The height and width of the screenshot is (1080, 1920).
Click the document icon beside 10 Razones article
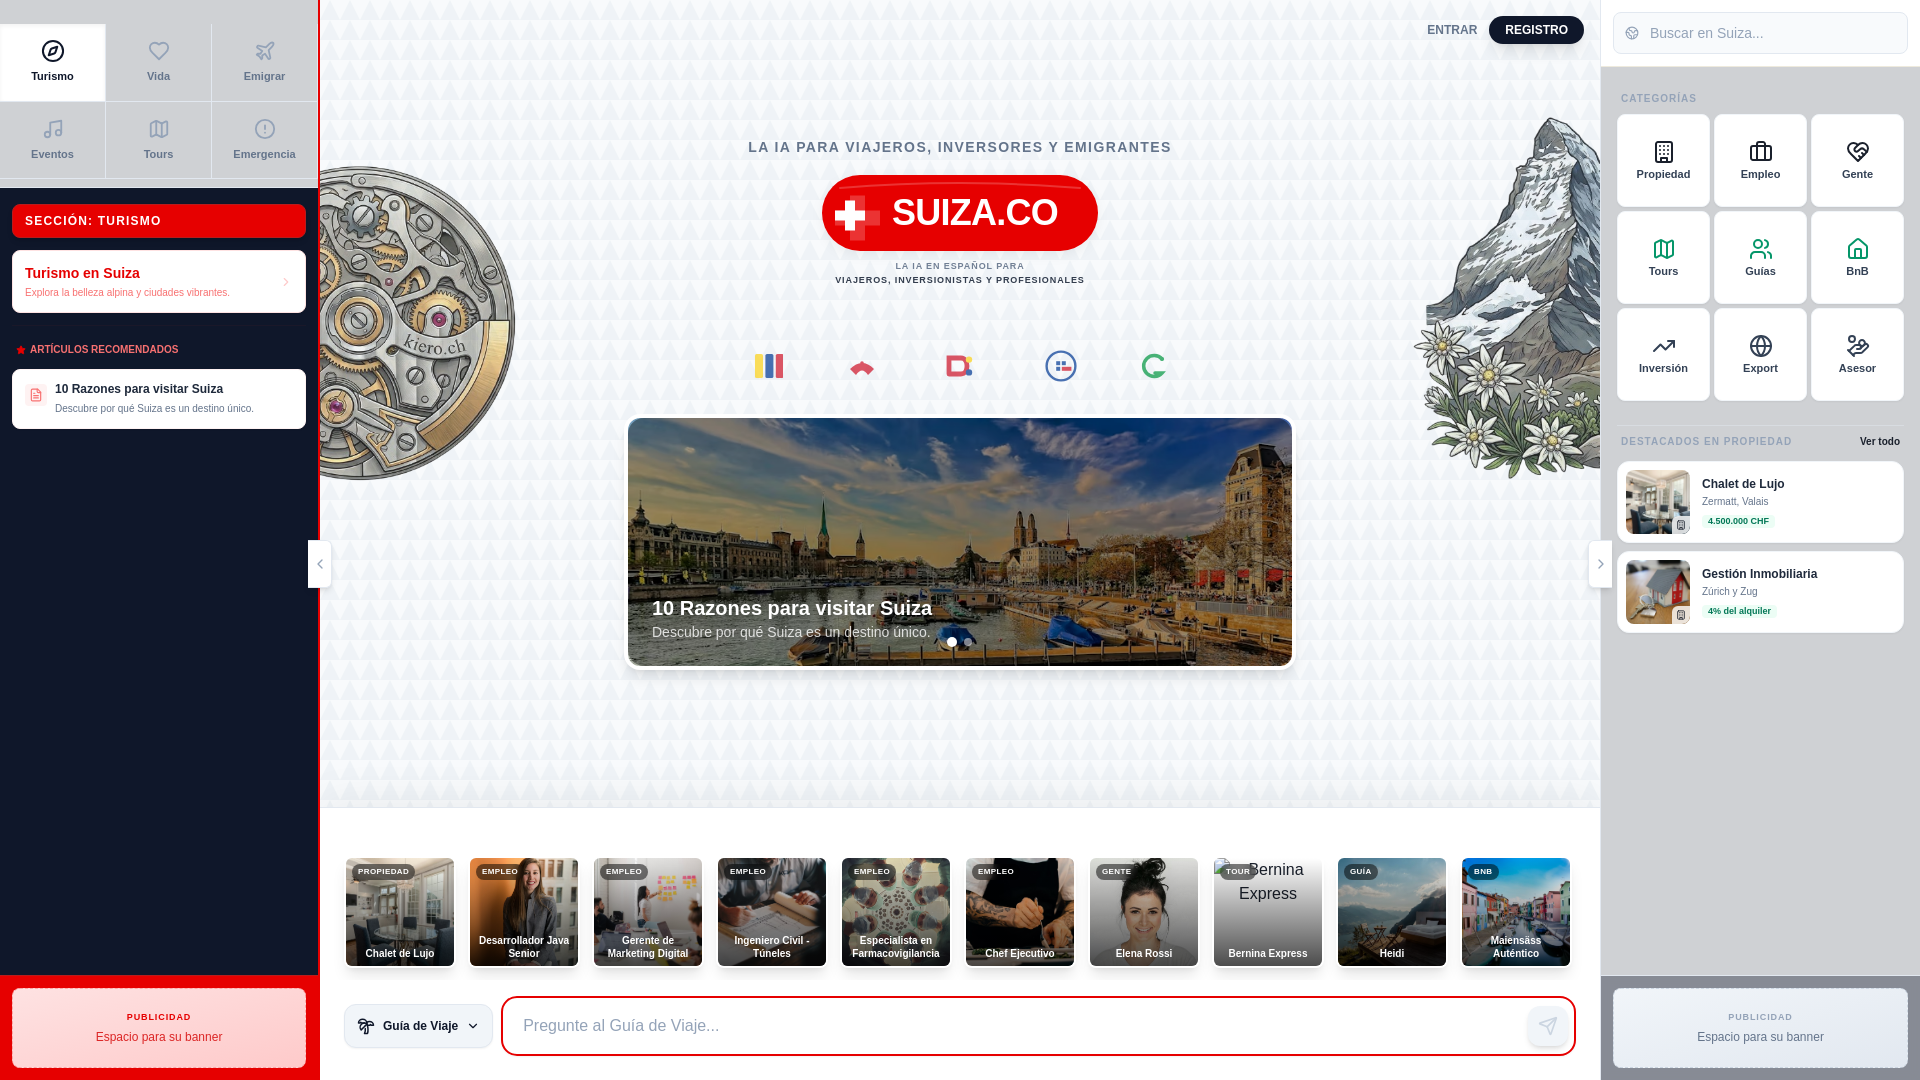click(x=36, y=395)
